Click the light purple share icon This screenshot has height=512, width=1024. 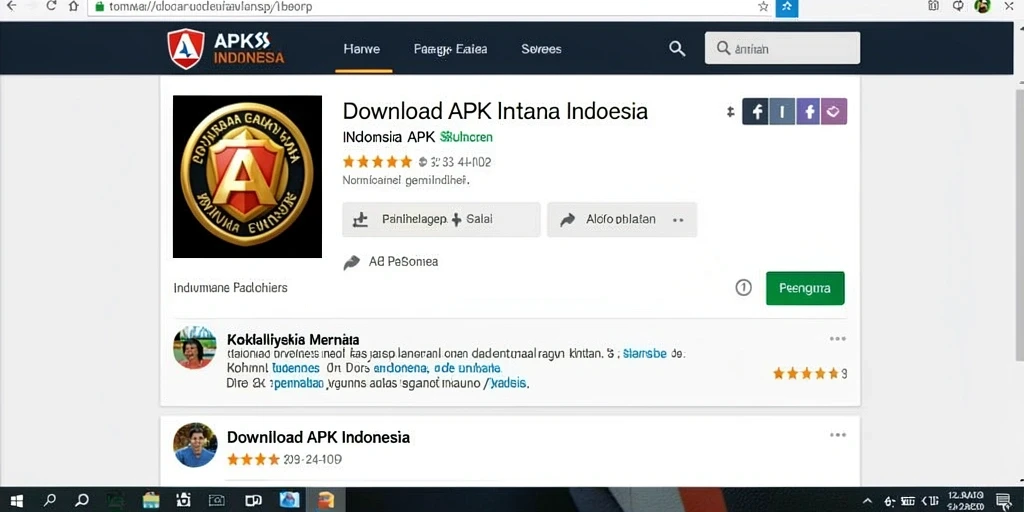pos(834,112)
